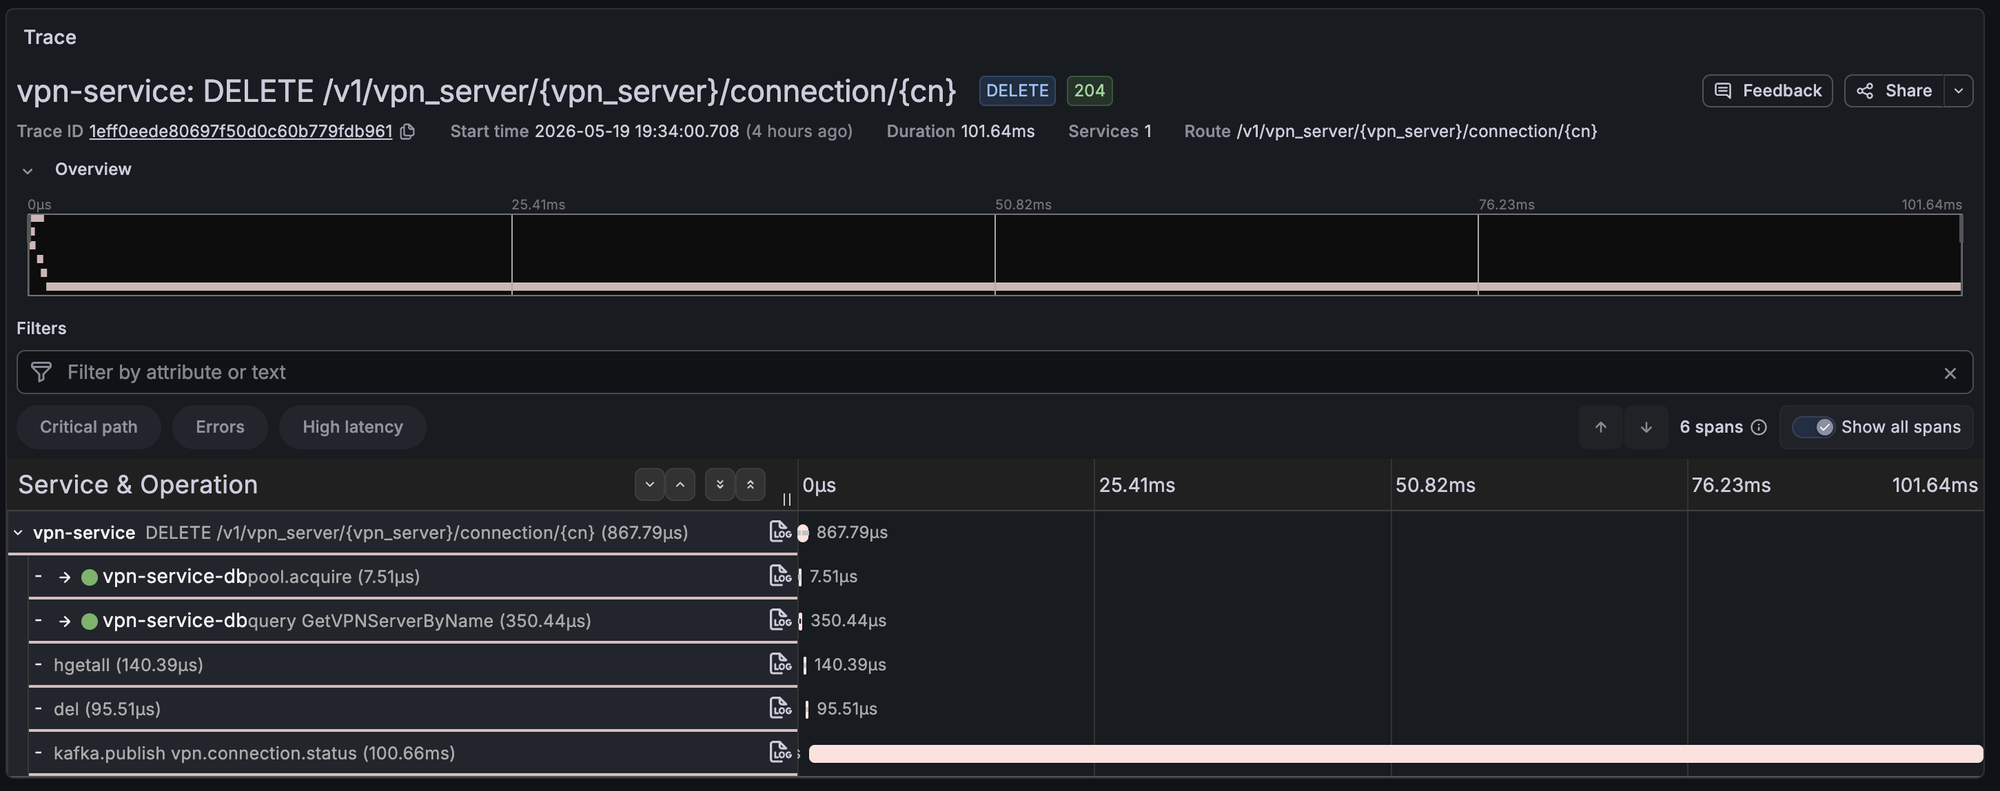Focus the Filter by attribute or text field

tap(994, 372)
